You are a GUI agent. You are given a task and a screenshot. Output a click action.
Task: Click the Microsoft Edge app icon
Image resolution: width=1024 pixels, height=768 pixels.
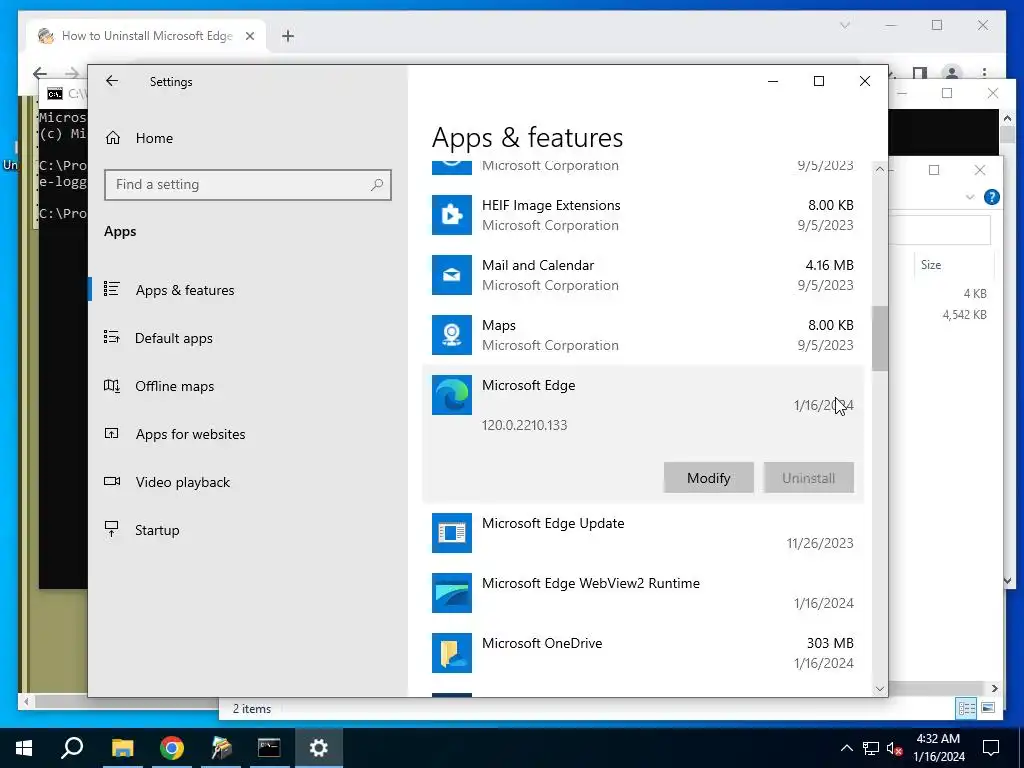tap(451, 395)
